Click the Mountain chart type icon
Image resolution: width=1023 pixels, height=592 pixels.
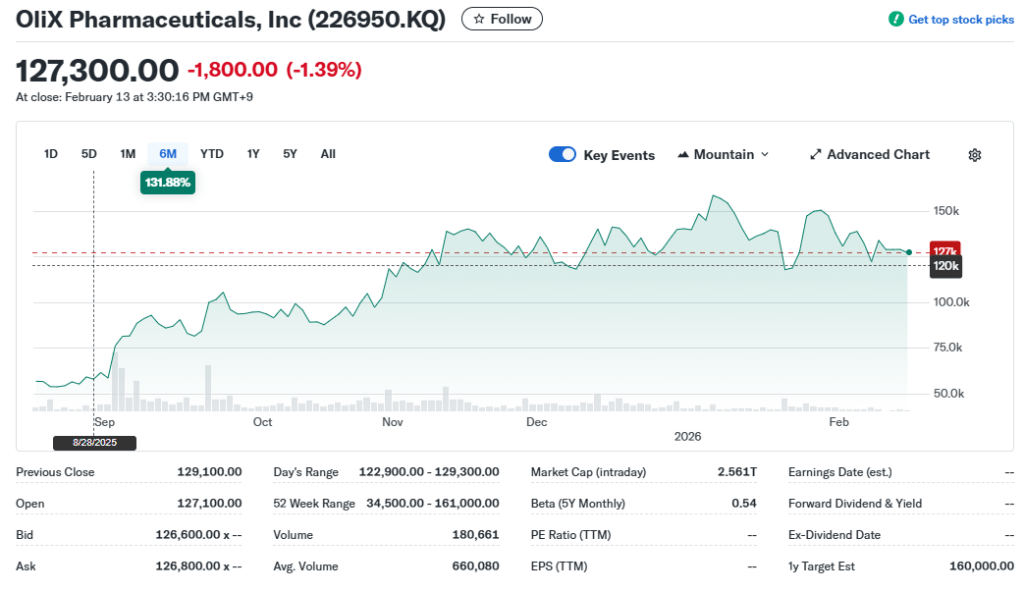click(684, 155)
